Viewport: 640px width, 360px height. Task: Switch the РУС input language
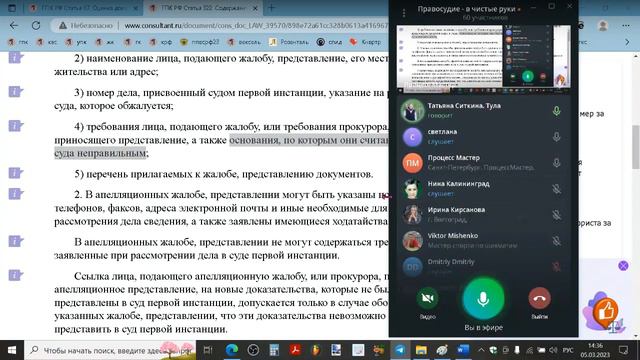click(568, 350)
